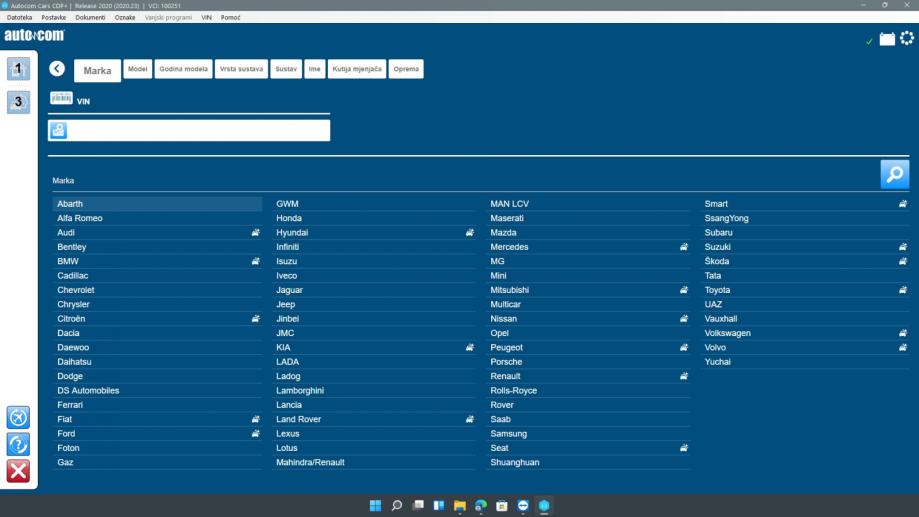Choose Toyota brand
919x517 pixels.
pos(805,290)
